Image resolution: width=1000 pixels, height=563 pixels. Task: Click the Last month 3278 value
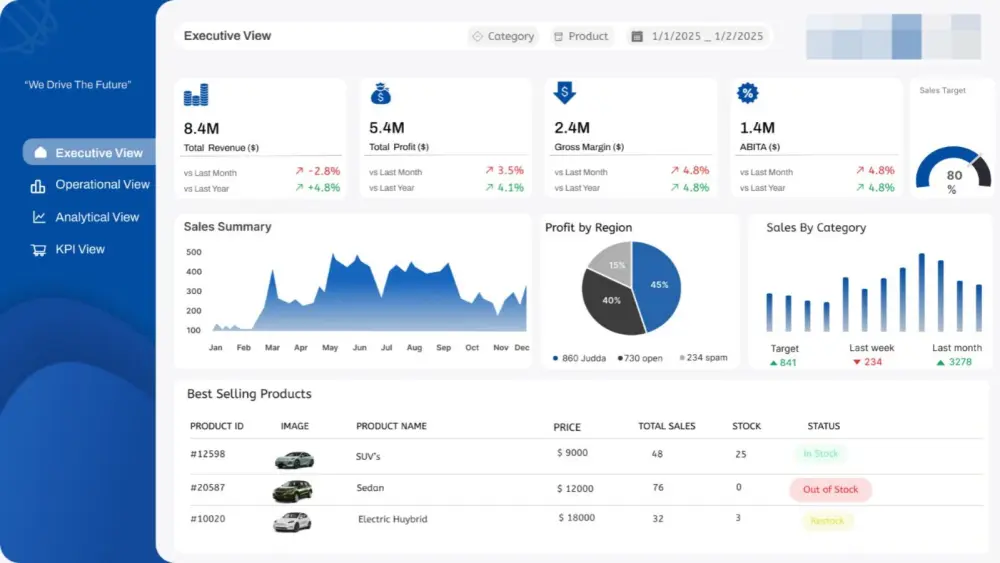tap(954, 362)
